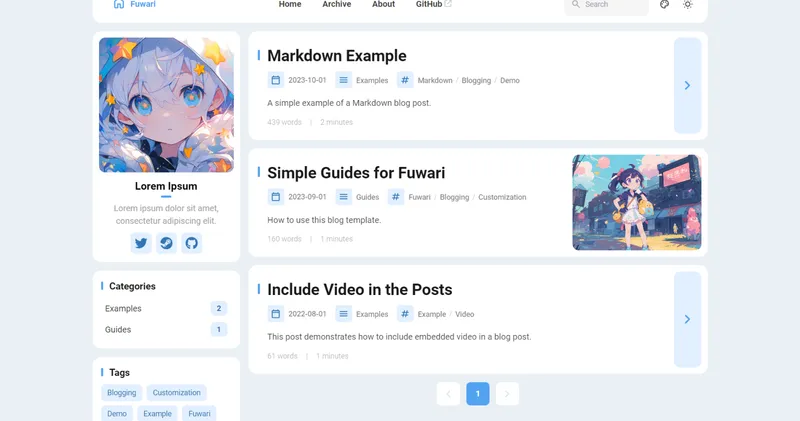Toggle light/dark mode sun icon
This screenshot has width=800, height=421.
(687, 5)
